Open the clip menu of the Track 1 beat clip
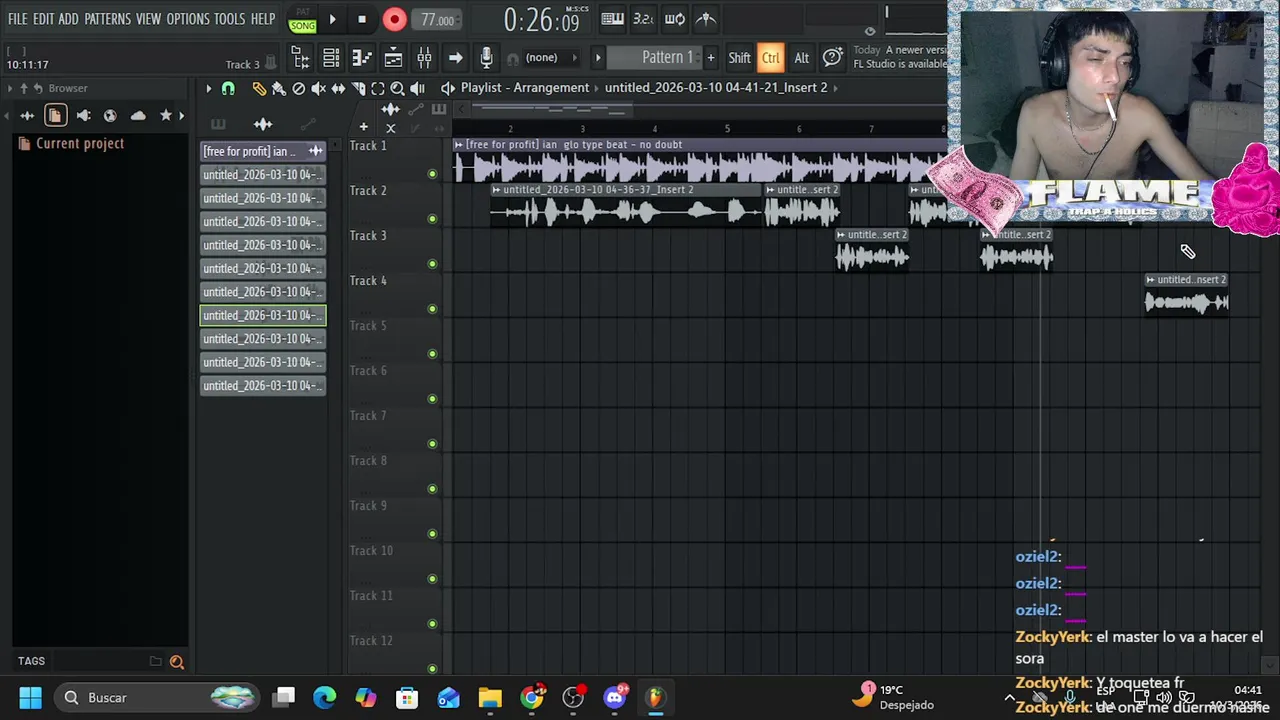This screenshot has width=1280, height=720. pyautogui.click(x=459, y=145)
